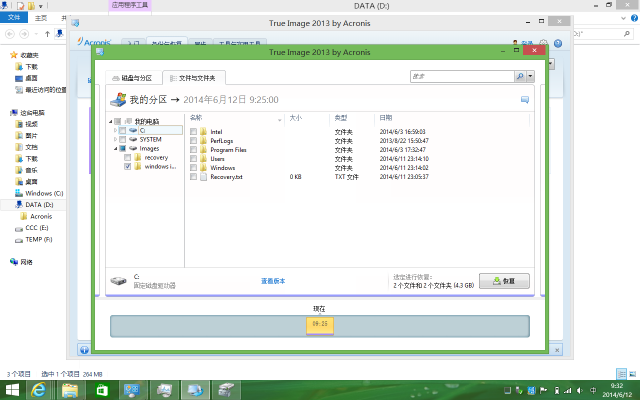
Task: Switch Explorer to large icons view
Action: click(x=632, y=373)
